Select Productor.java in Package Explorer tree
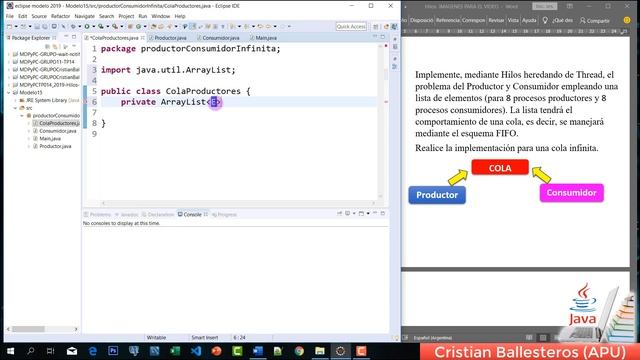The image size is (640, 360). (x=52, y=146)
